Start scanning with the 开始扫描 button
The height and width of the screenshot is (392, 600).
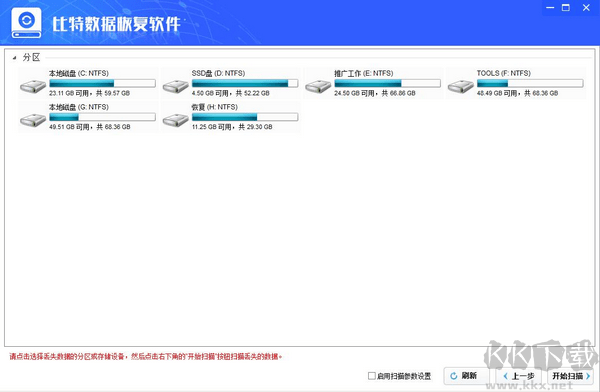(x=571, y=376)
